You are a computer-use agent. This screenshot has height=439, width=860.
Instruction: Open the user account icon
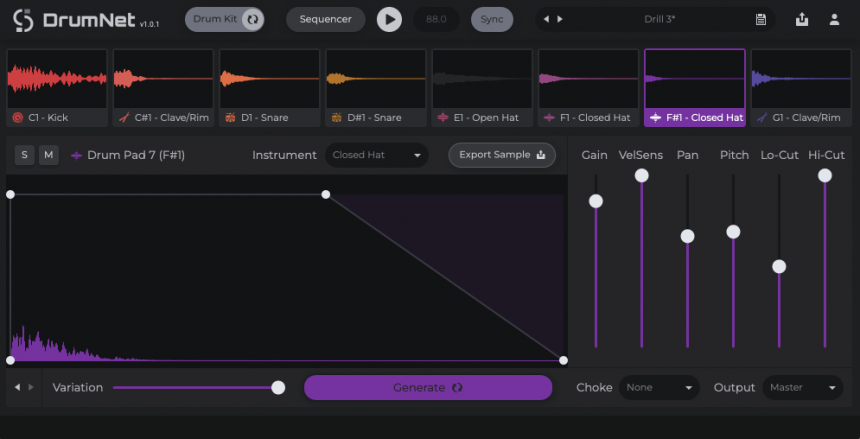(x=834, y=19)
